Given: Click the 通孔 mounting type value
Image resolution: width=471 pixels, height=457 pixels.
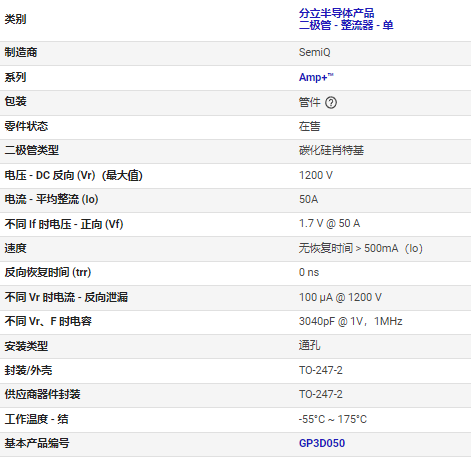Looking at the screenshot, I should pos(309,345).
